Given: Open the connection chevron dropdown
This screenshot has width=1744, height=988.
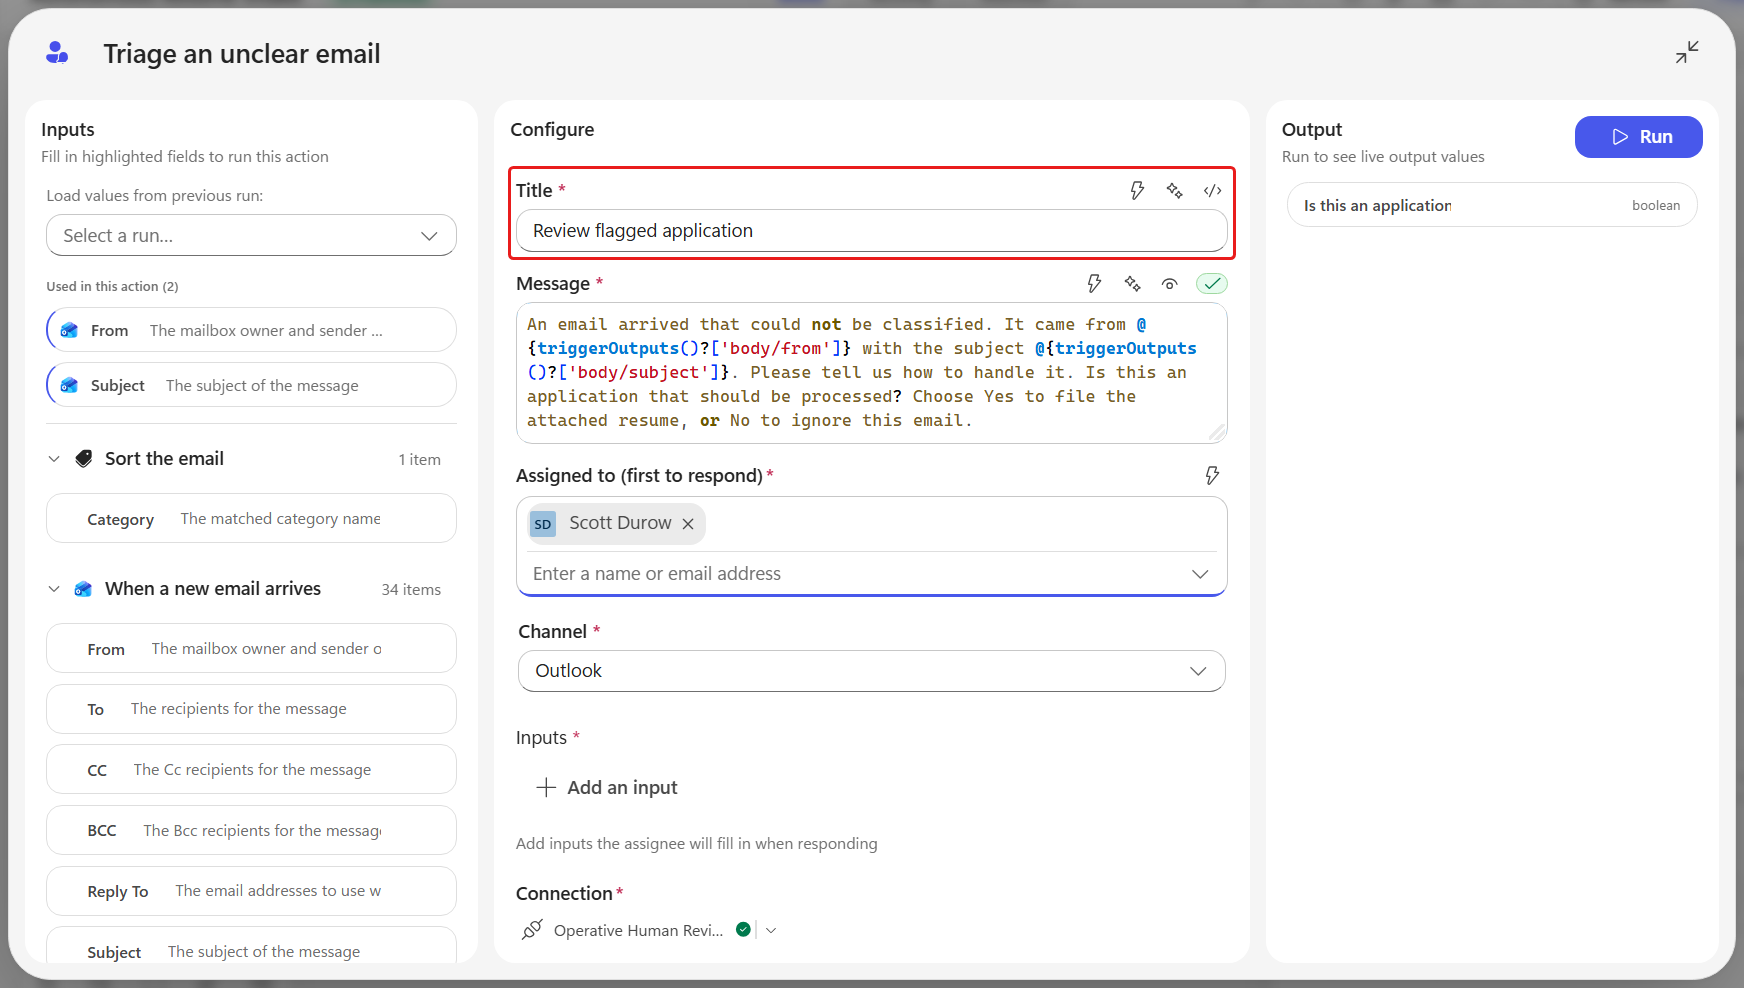Looking at the screenshot, I should pos(771,930).
